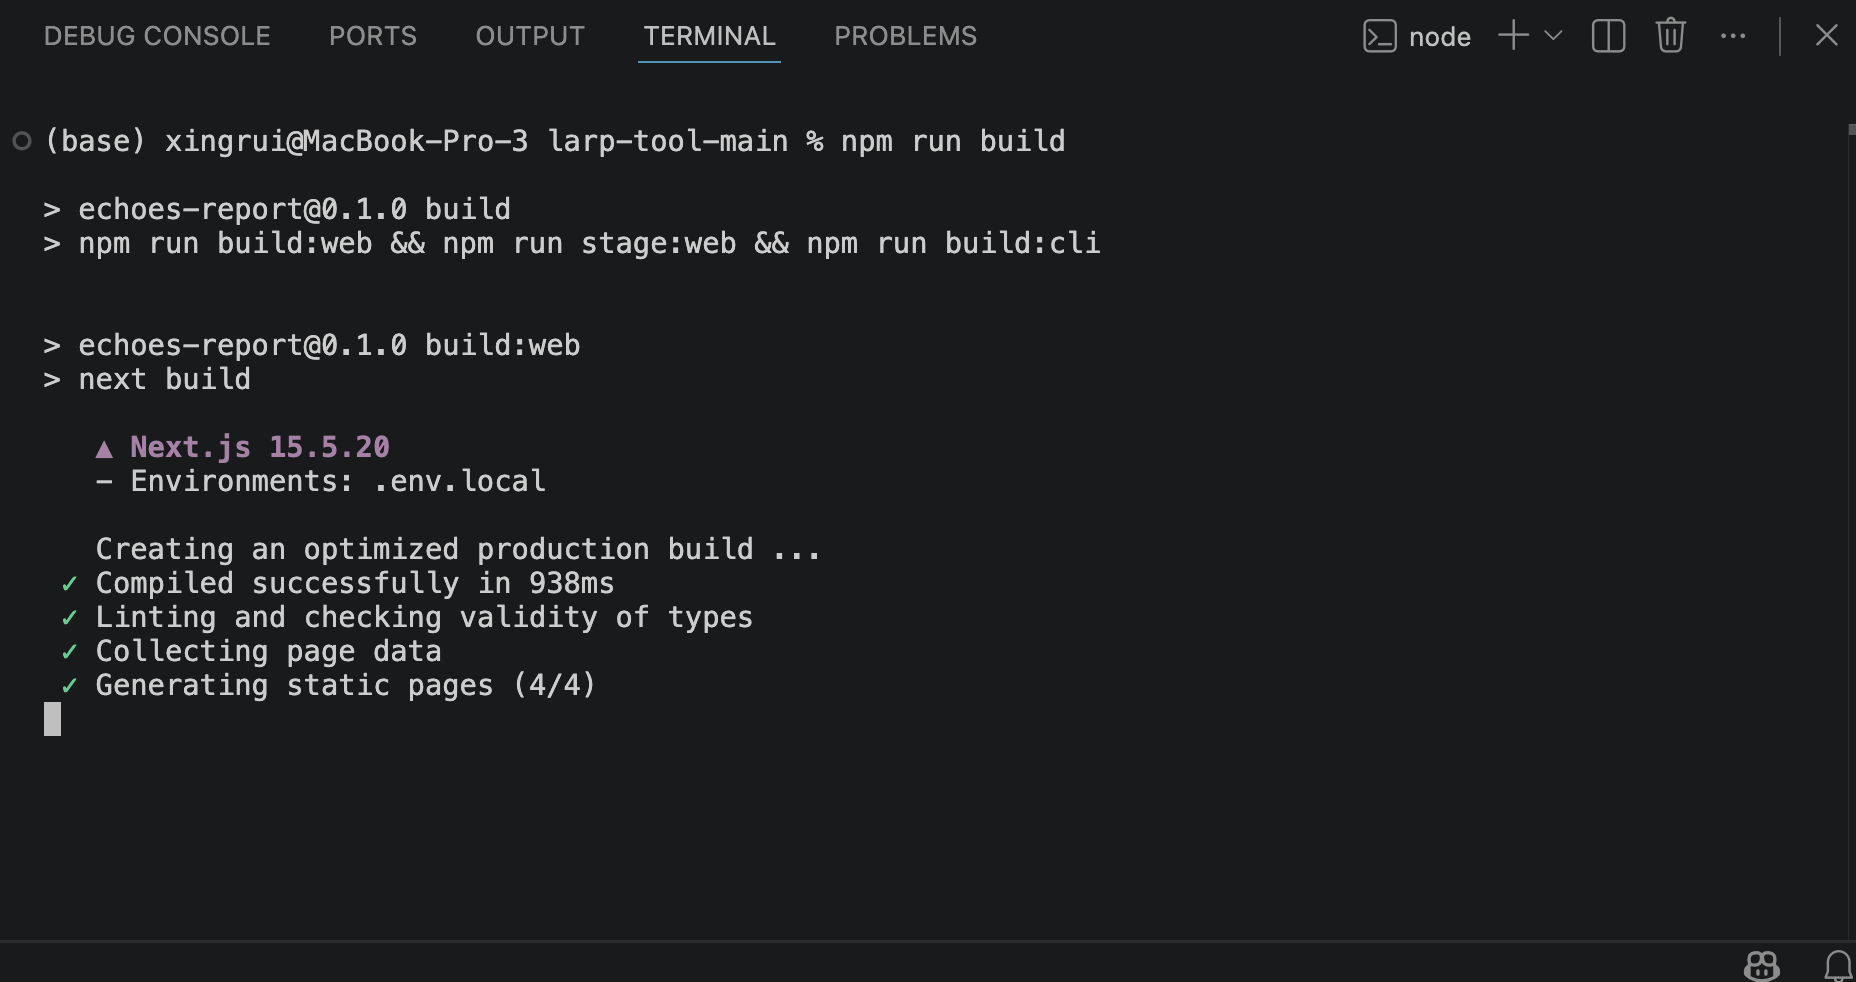Click 'Collecting page data' line

(x=251, y=651)
